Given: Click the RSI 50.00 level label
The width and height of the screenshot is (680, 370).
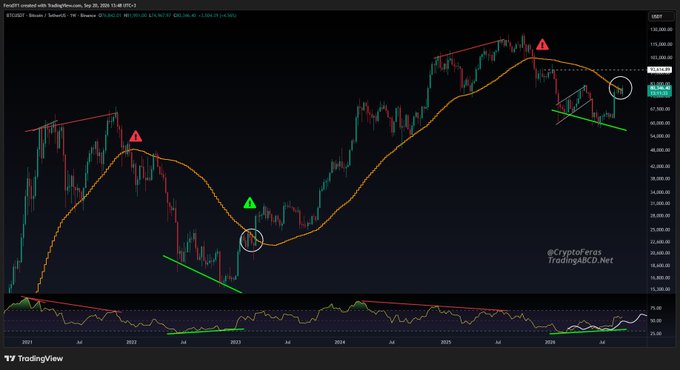Looking at the screenshot, I should [656, 321].
